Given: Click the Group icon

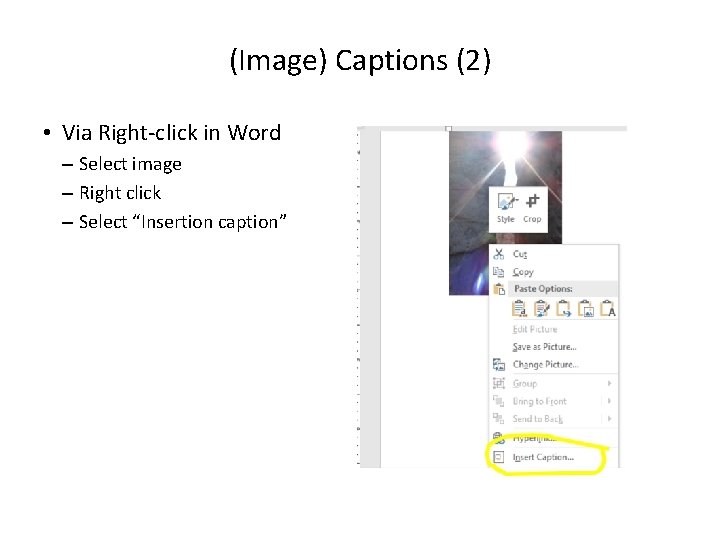Looking at the screenshot, I should click(499, 383).
